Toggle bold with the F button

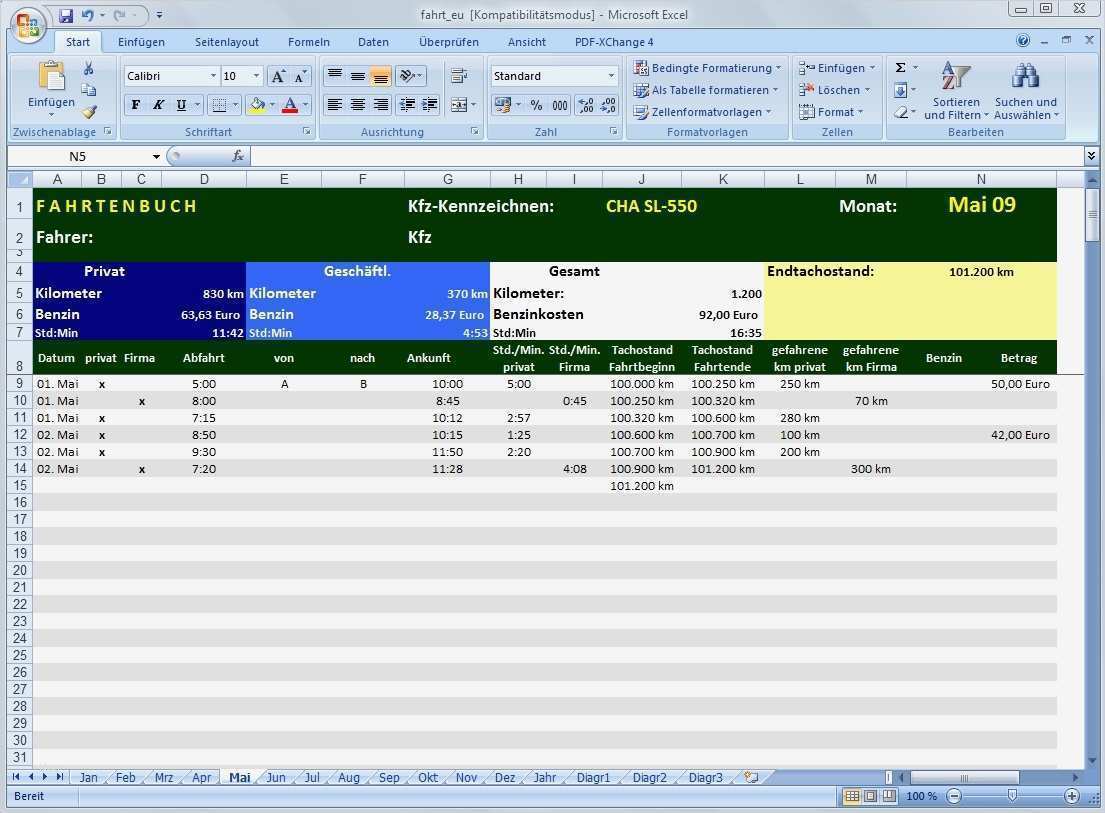coord(136,104)
